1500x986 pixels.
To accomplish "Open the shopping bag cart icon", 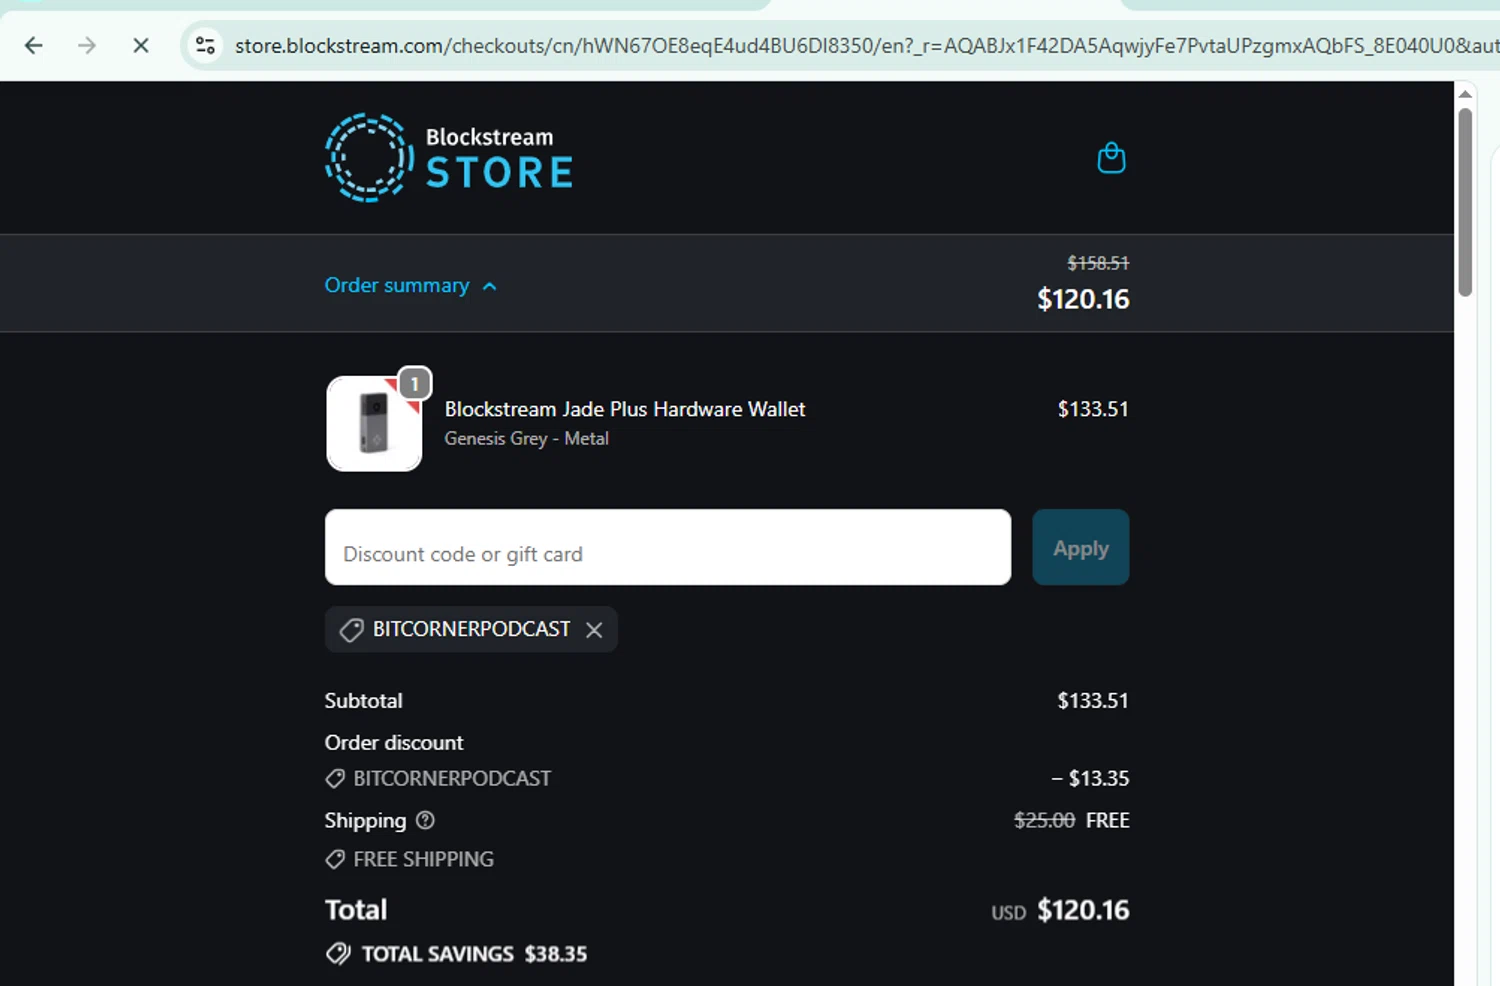I will (x=1111, y=158).
